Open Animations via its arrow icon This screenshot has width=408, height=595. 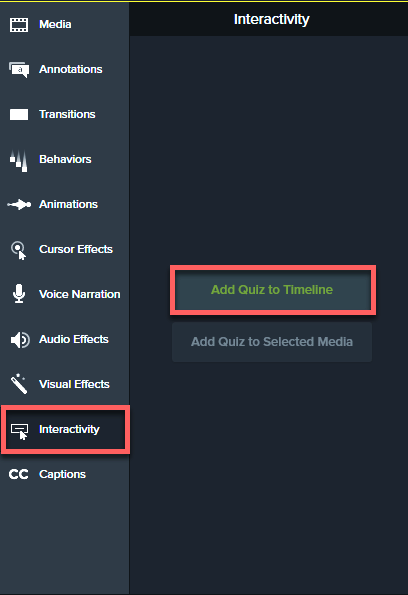click(x=19, y=205)
